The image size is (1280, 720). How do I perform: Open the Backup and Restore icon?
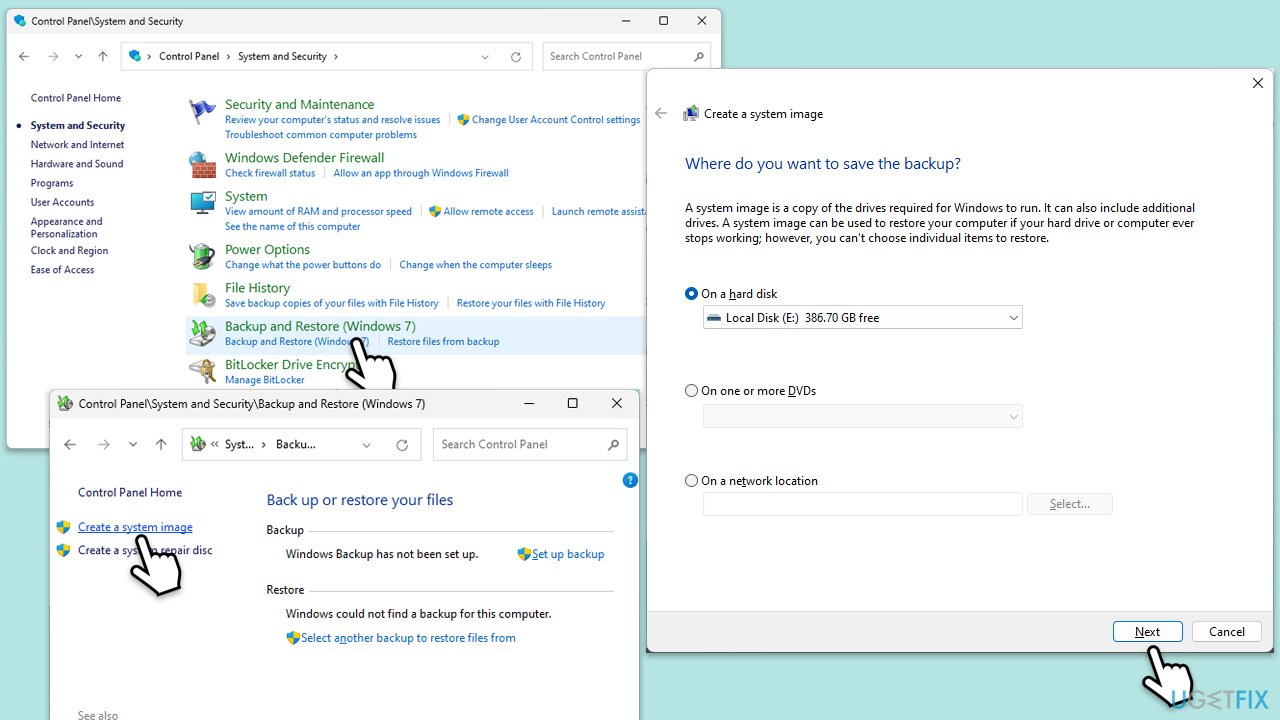(202, 333)
